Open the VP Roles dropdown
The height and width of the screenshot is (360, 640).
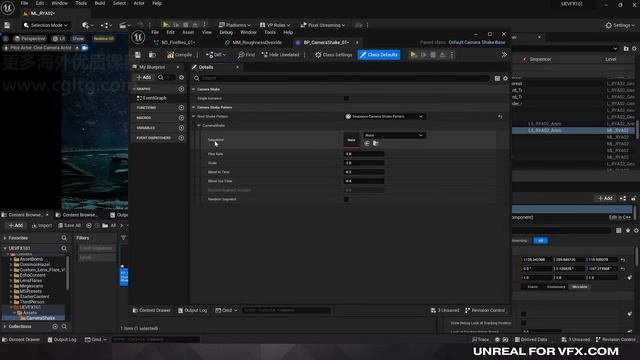(275, 25)
